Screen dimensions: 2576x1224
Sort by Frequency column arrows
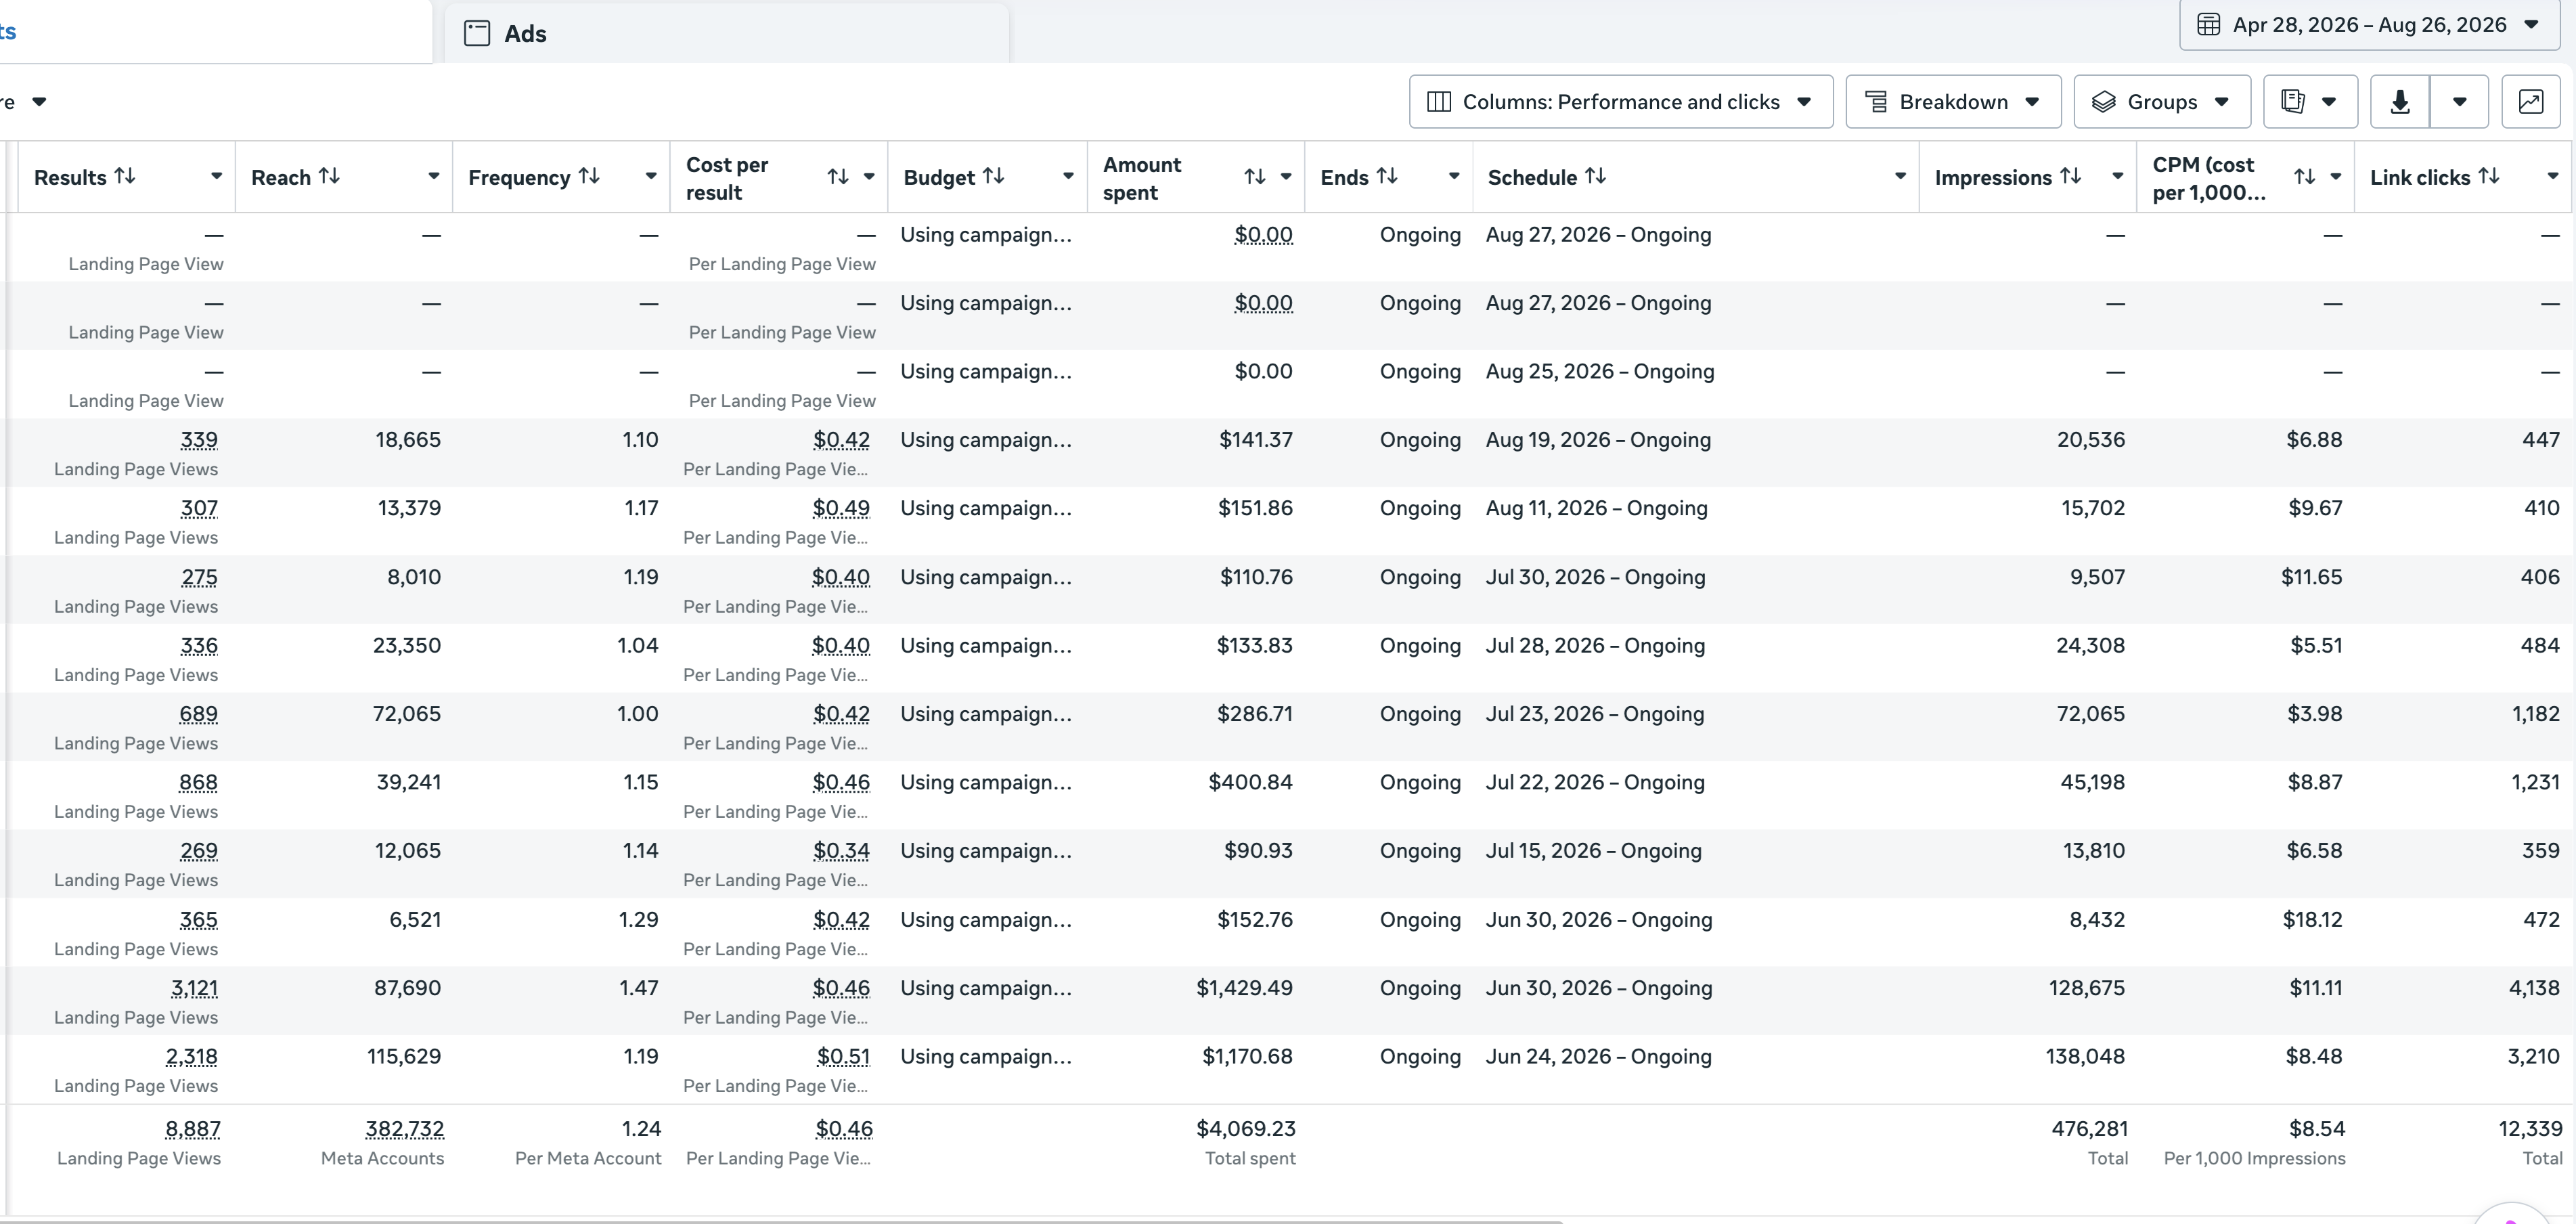click(589, 176)
